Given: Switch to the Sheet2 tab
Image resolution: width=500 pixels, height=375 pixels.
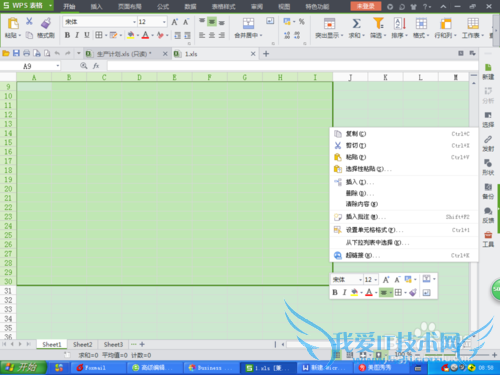Looking at the screenshot, I should [x=82, y=344].
